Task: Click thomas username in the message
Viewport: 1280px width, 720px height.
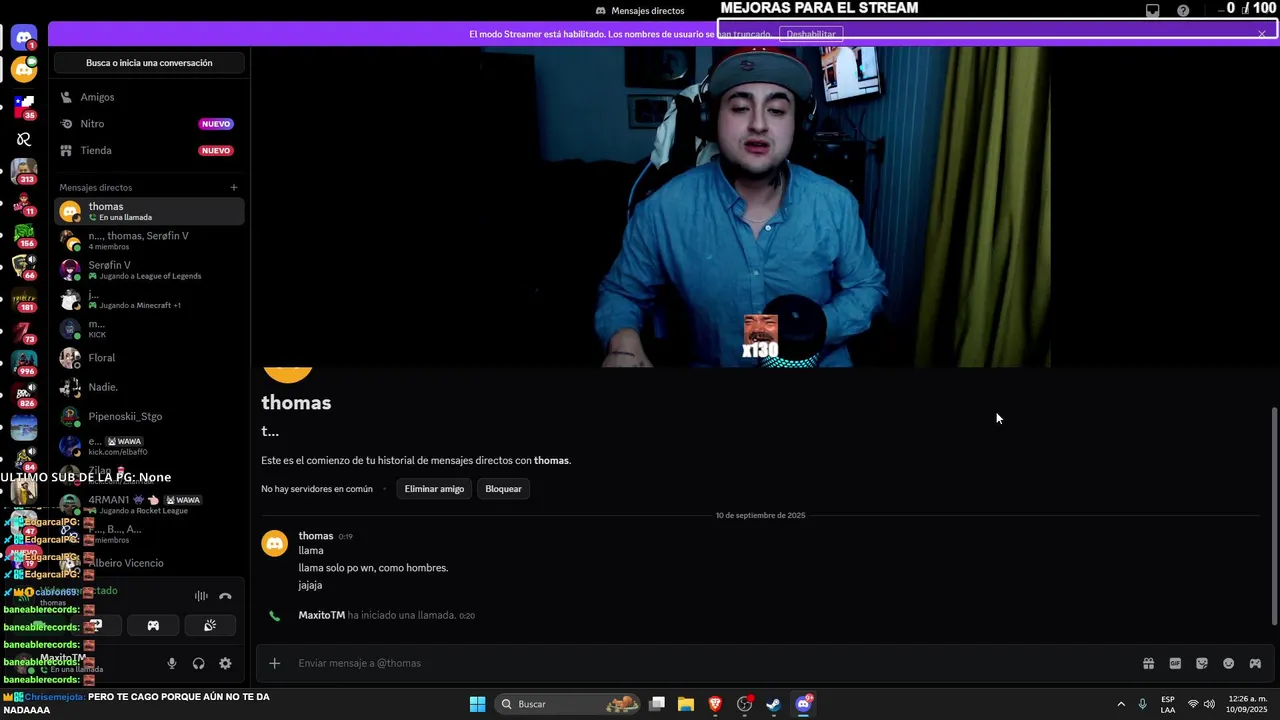Action: pyautogui.click(x=316, y=536)
